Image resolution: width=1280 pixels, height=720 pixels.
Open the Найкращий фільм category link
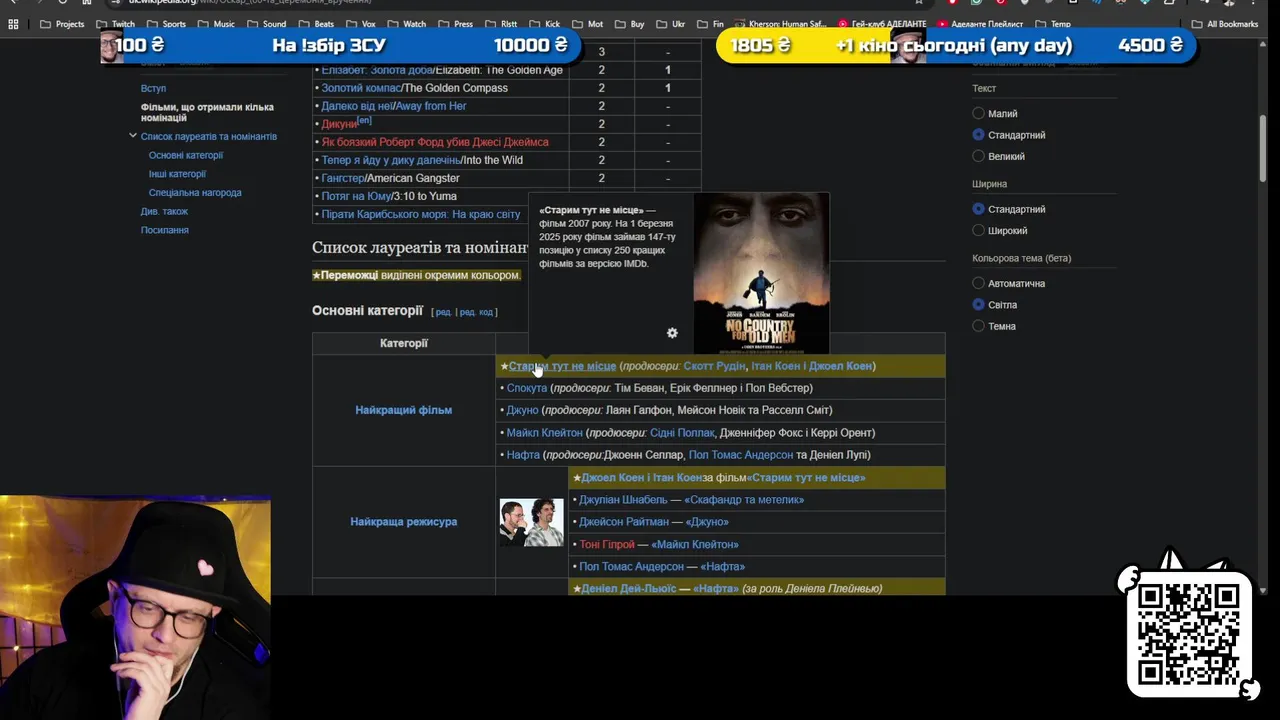[x=403, y=410]
